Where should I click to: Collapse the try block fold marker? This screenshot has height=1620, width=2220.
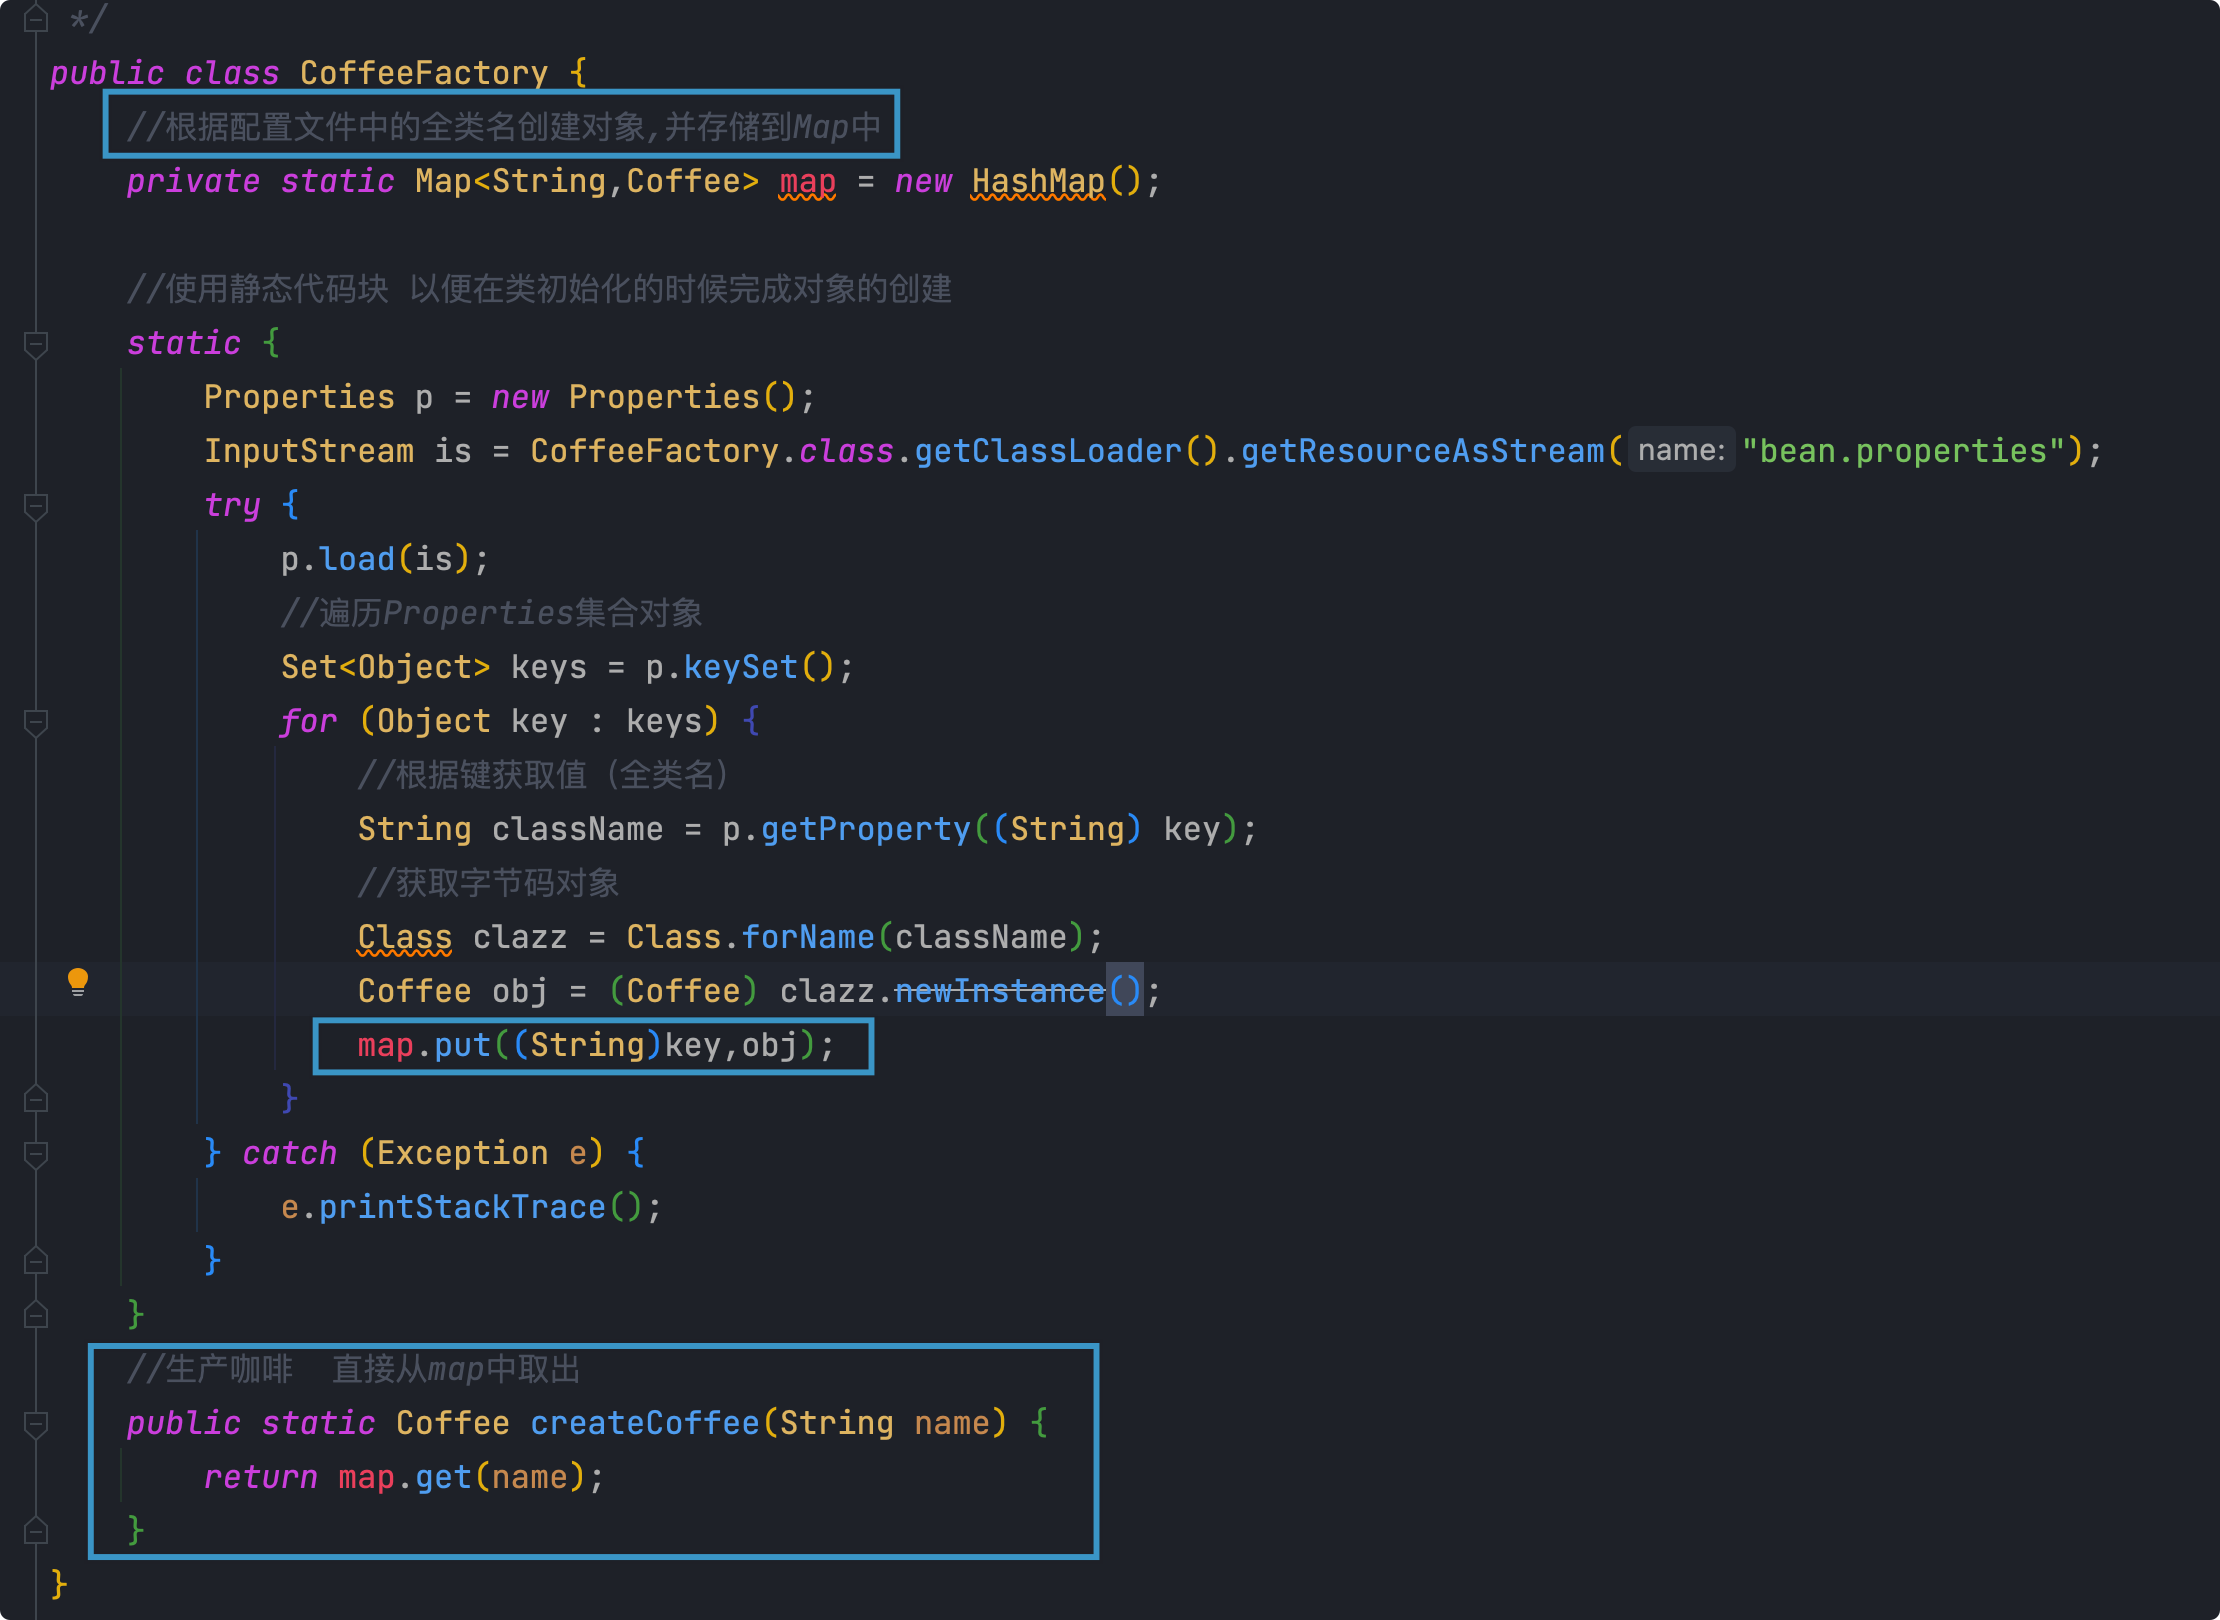36,507
